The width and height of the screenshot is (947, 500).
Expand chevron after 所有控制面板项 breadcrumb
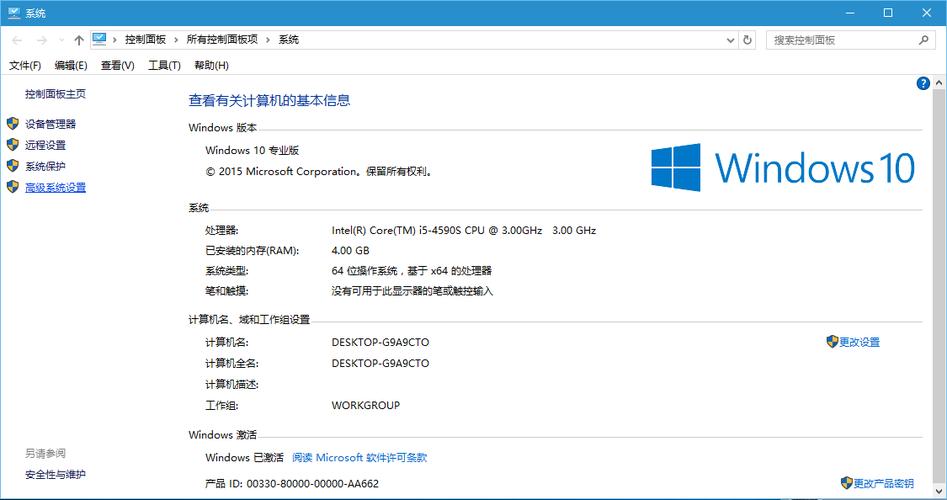click(268, 40)
